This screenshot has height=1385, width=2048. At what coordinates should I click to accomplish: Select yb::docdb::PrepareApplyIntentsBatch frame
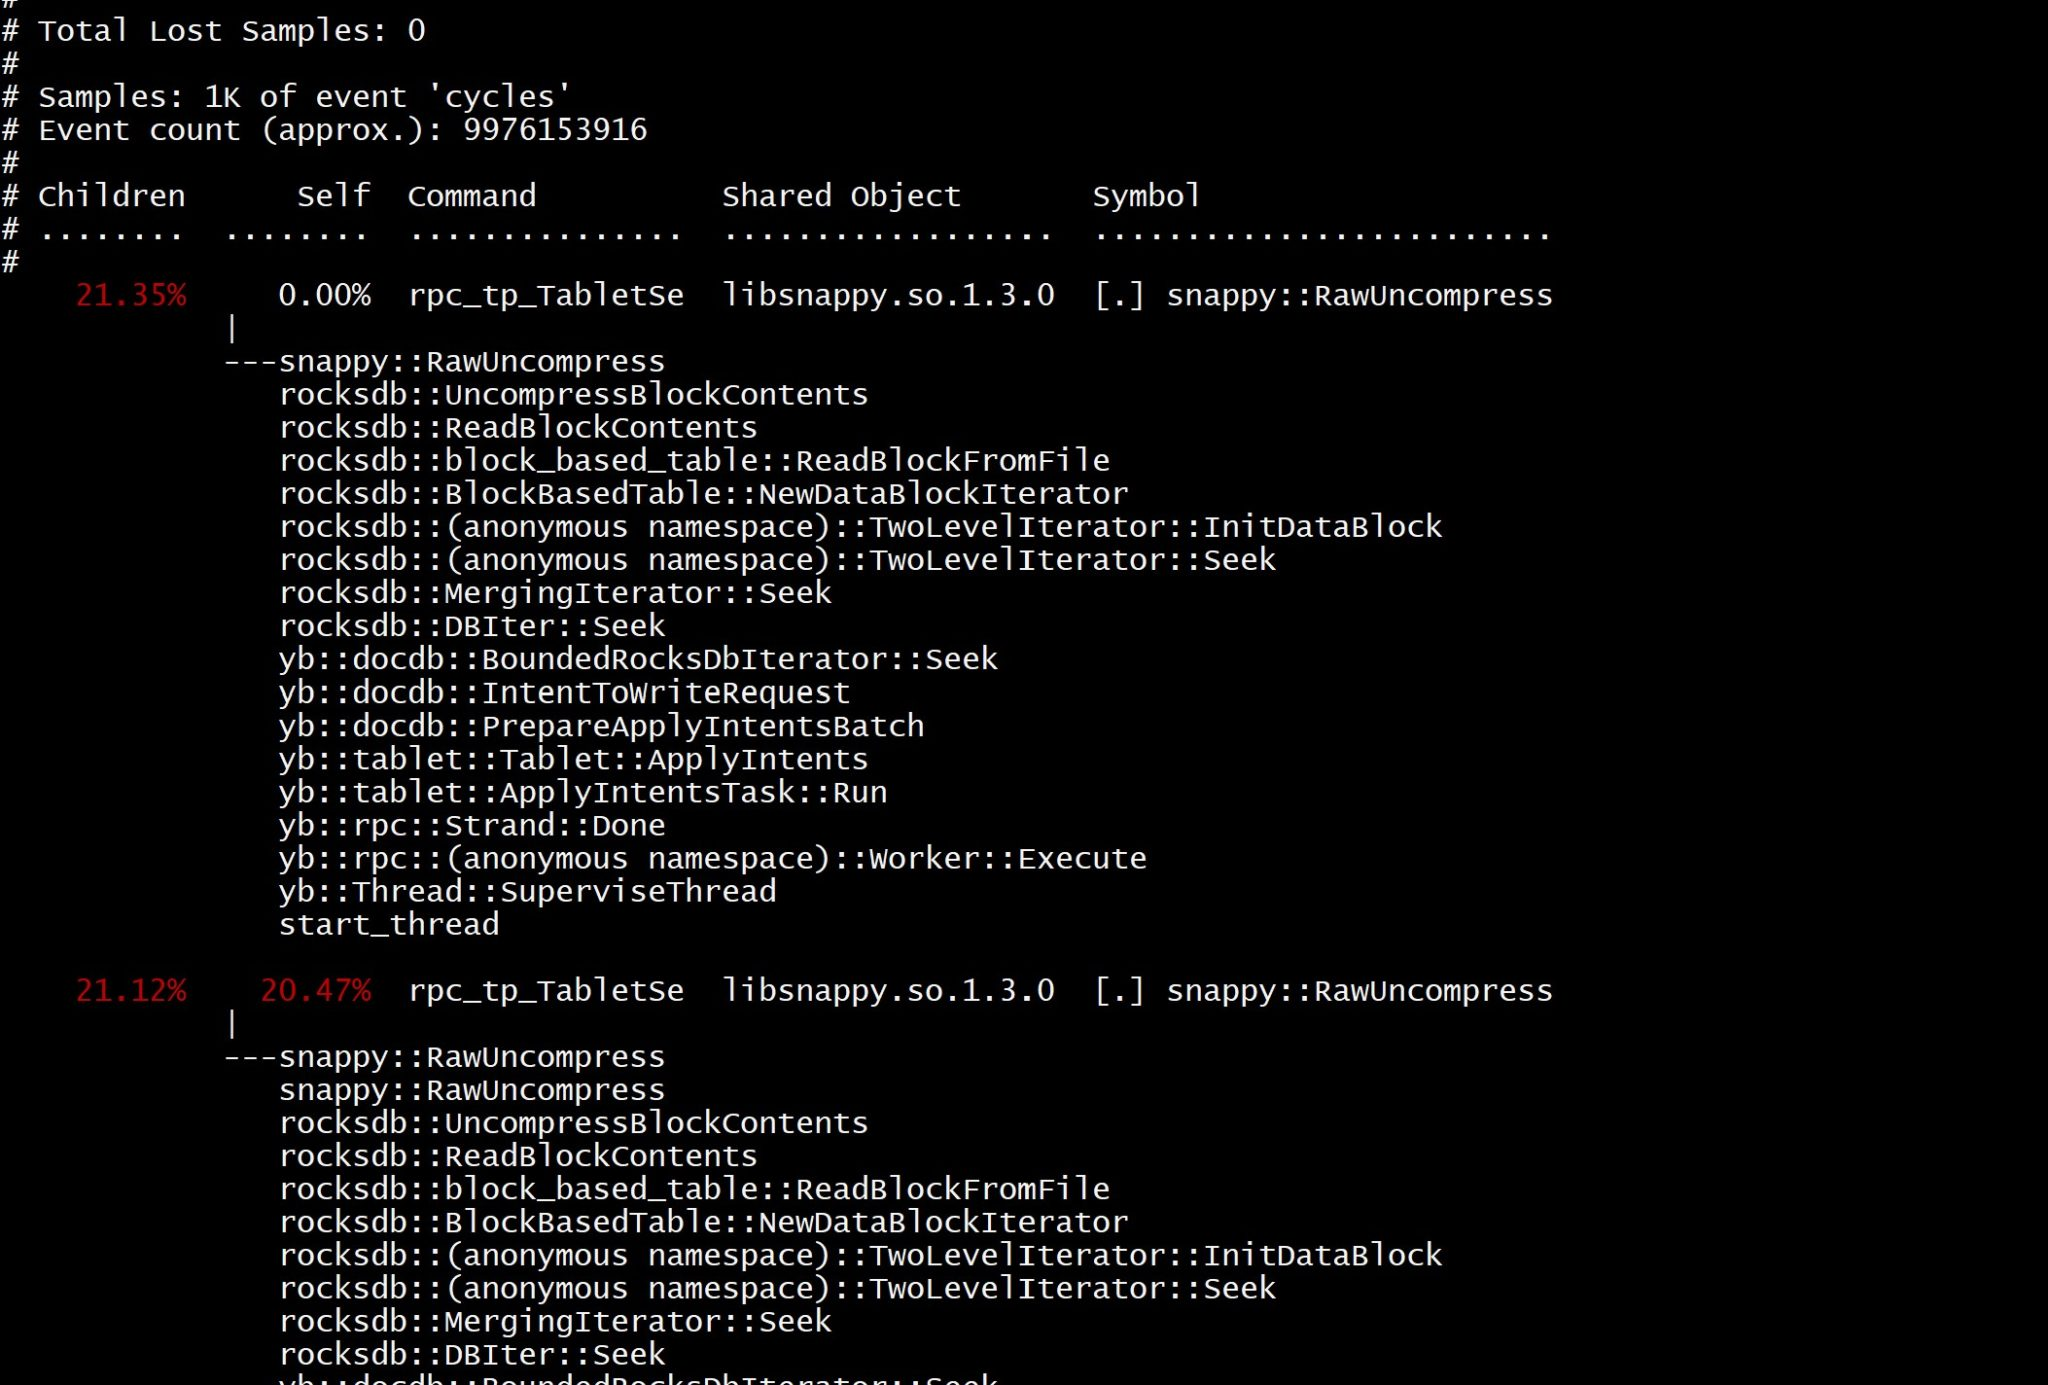[602, 725]
